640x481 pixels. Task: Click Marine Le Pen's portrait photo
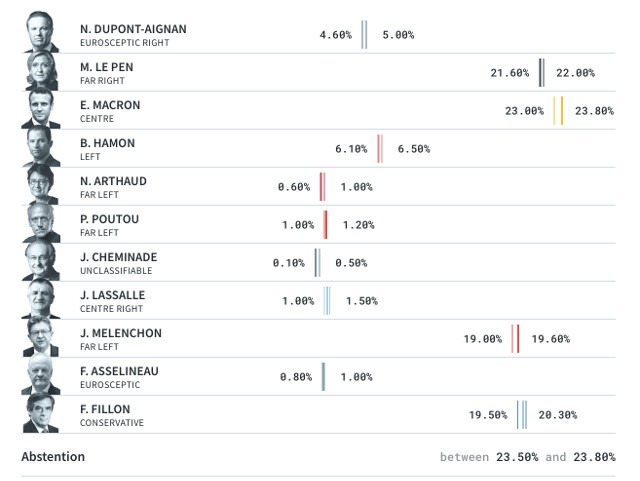41,72
